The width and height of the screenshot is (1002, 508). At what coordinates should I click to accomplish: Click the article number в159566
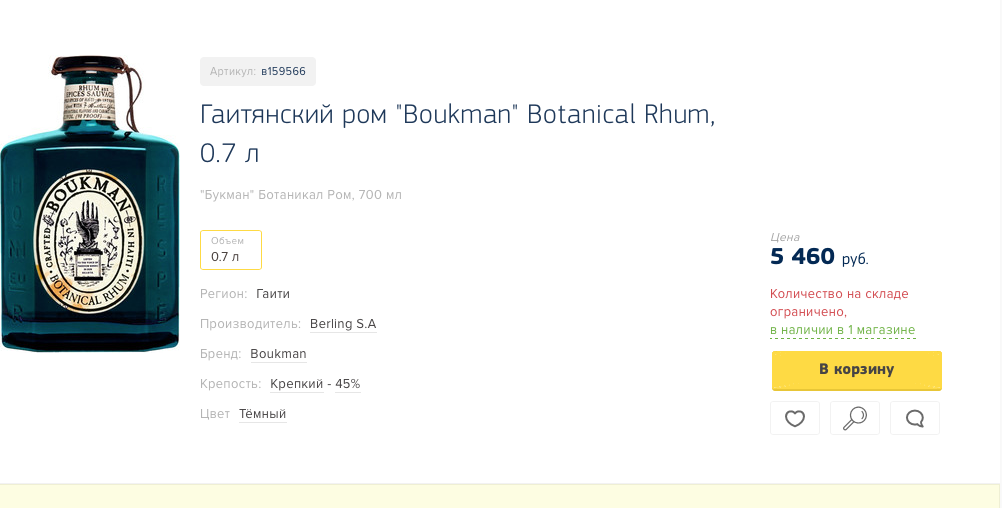click(x=283, y=72)
